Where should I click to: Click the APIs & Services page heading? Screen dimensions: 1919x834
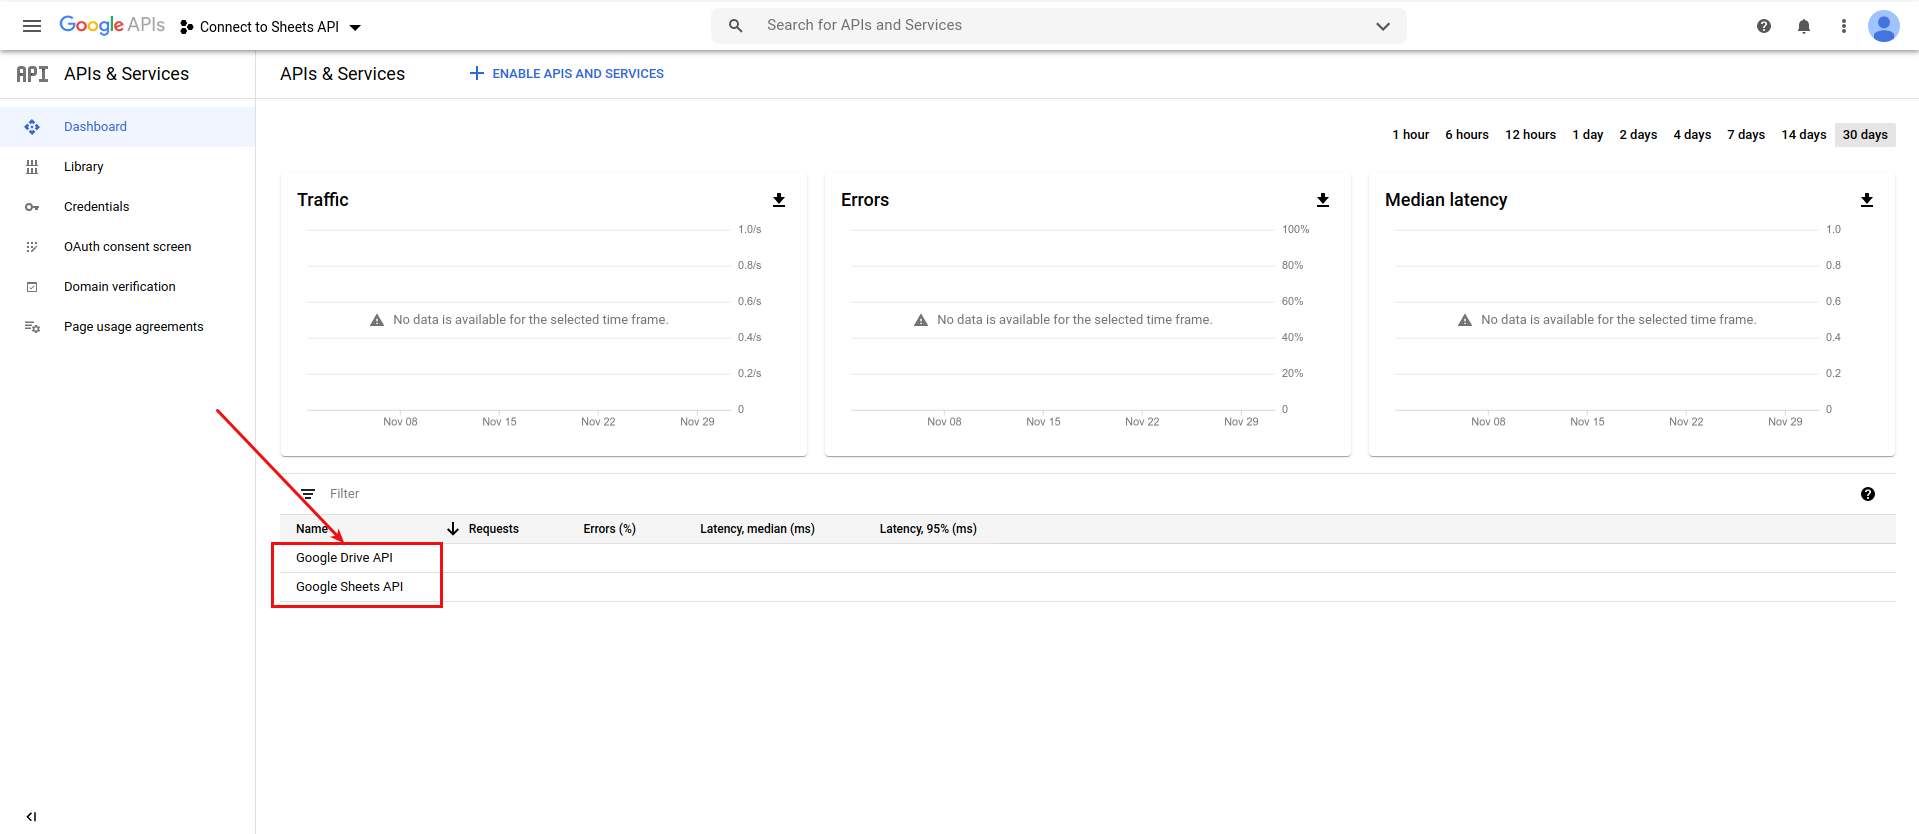(x=342, y=74)
